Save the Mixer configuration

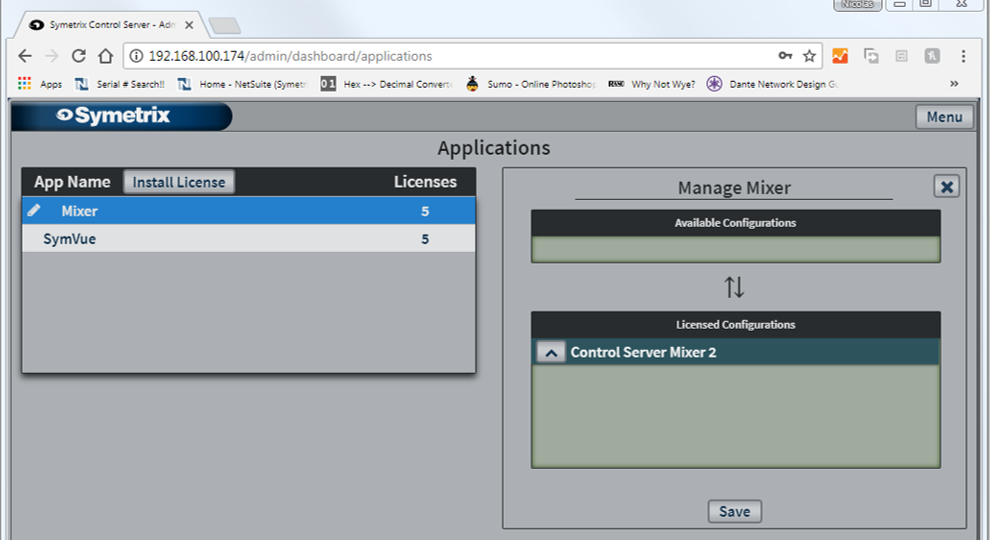[734, 512]
